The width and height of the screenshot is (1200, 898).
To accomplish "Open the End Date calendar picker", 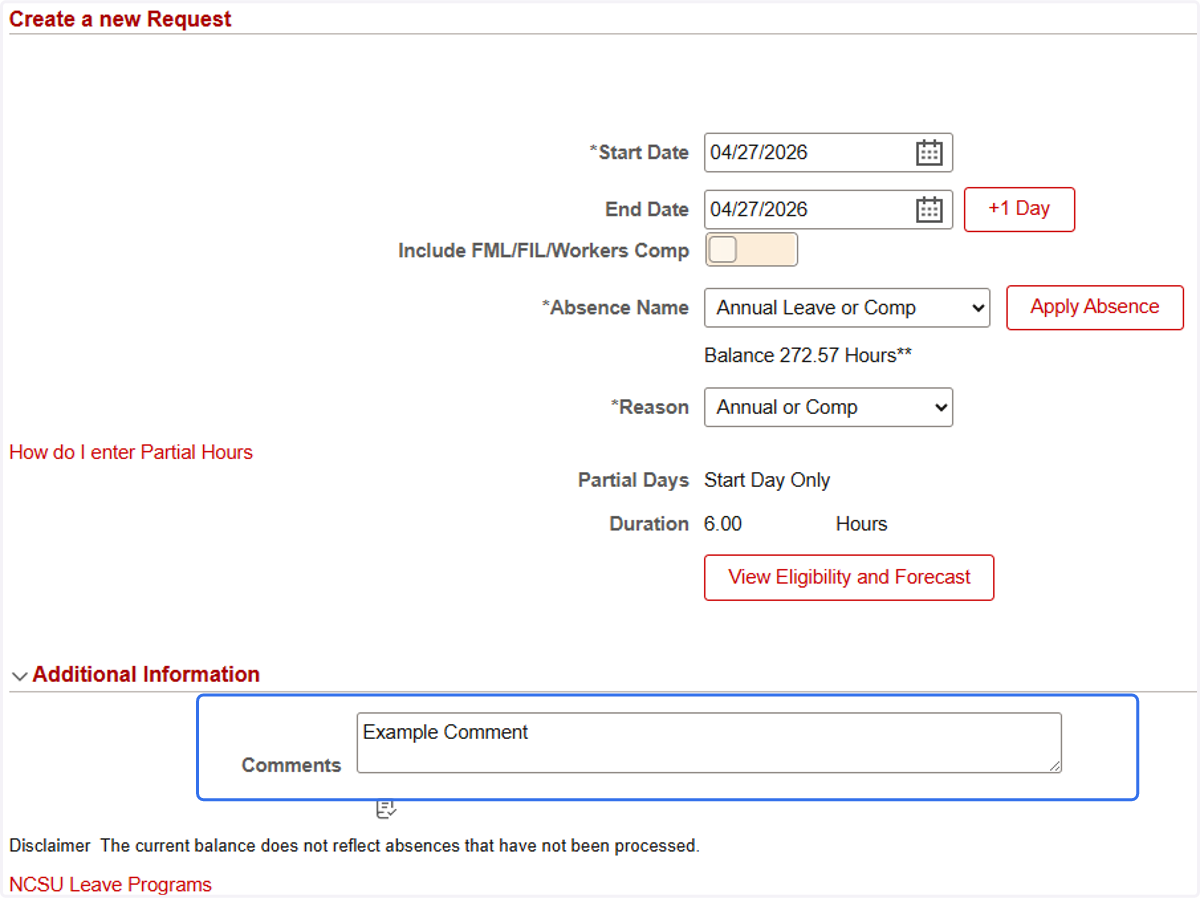I will click(x=929, y=209).
